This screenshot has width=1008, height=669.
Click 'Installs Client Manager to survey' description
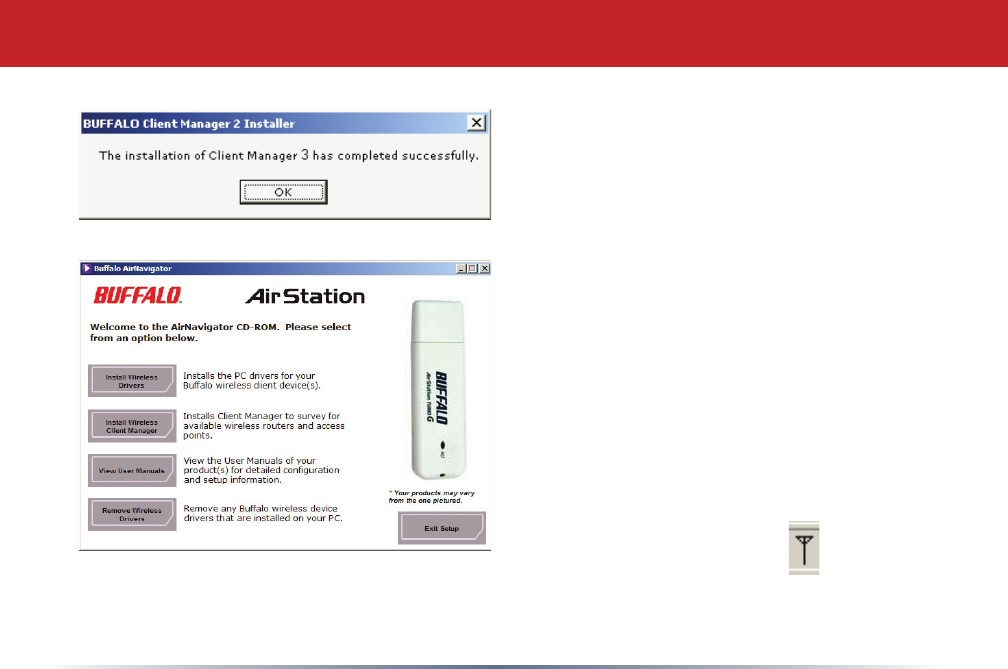tap(264, 425)
